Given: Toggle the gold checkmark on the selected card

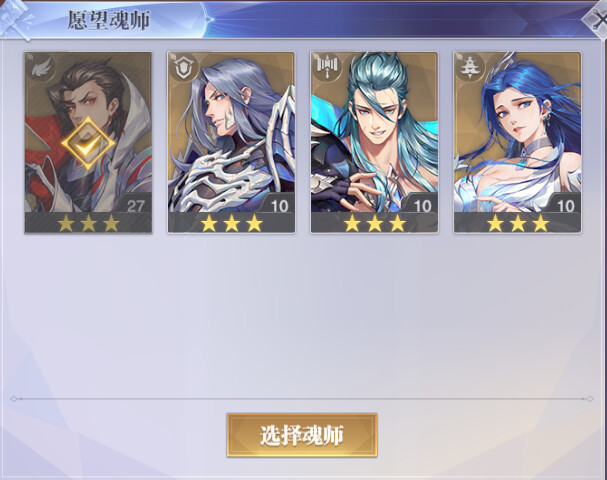Looking at the screenshot, I should pos(88,143).
